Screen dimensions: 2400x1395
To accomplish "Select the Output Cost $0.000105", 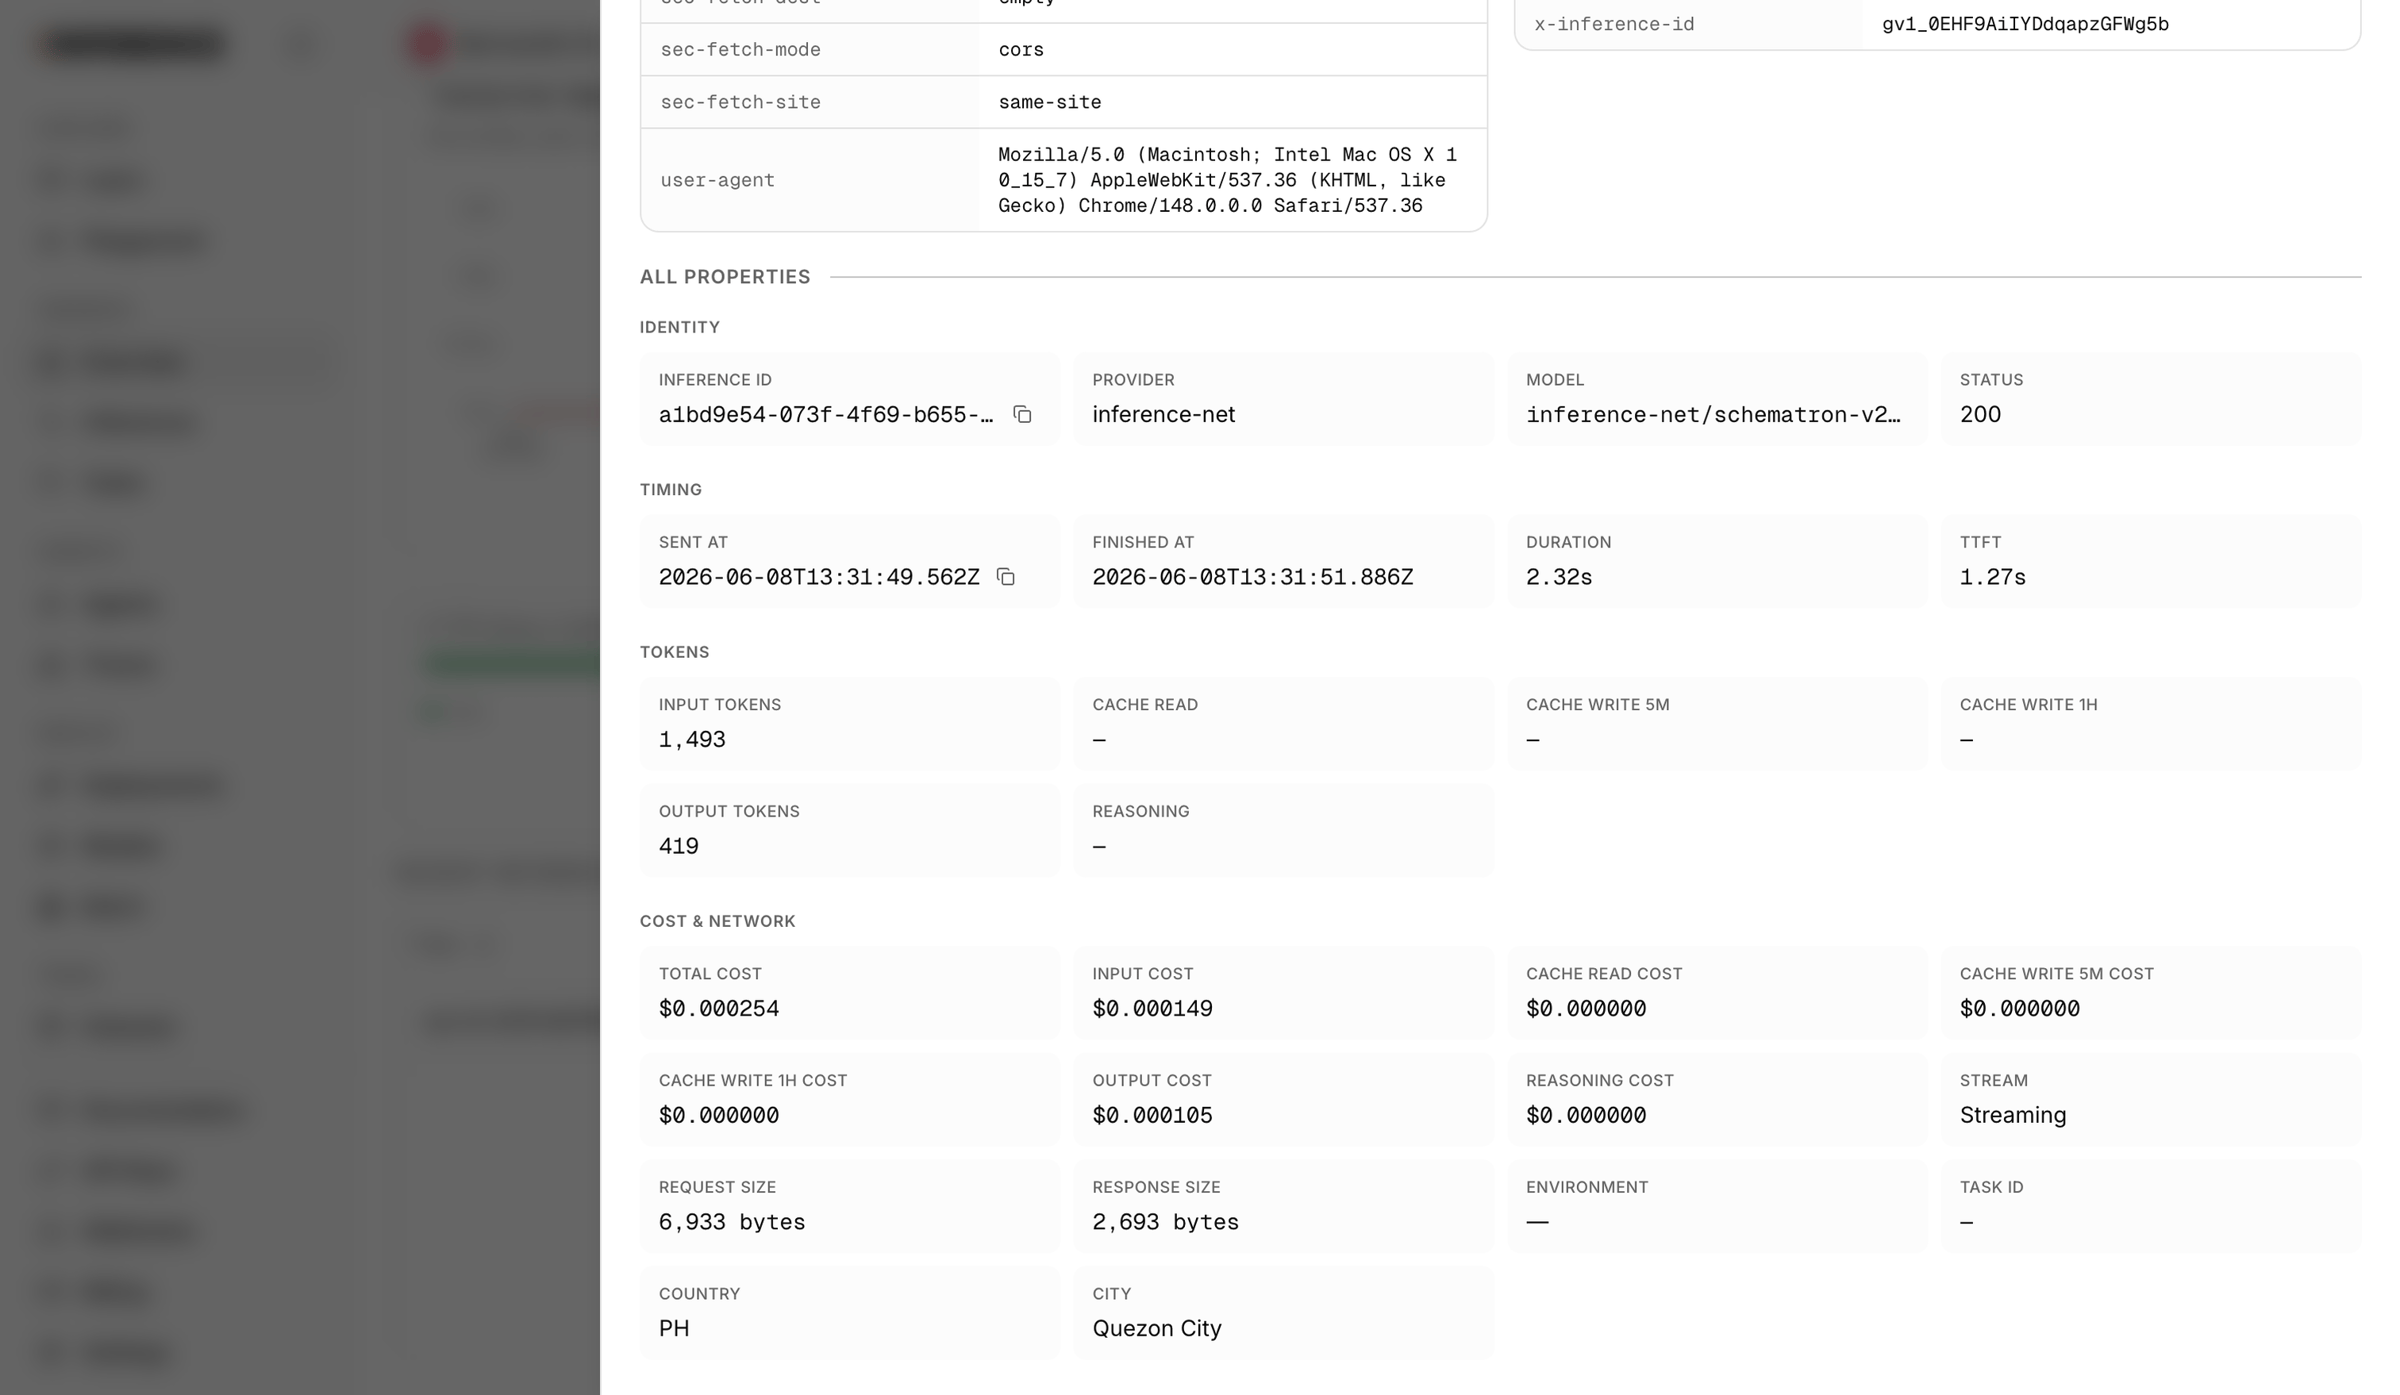I will click(1152, 1115).
